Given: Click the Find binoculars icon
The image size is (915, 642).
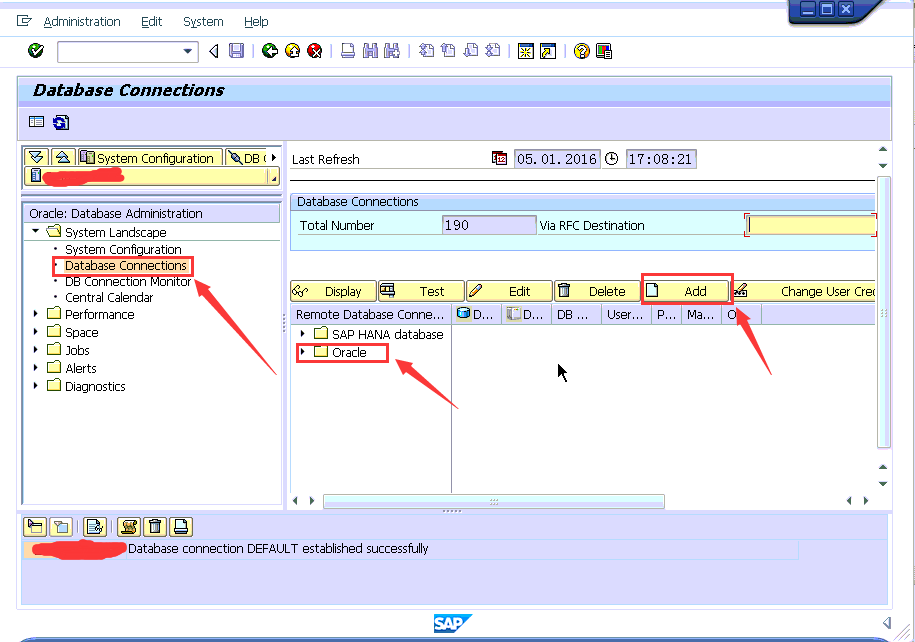Looking at the screenshot, I should pos(370,51).
